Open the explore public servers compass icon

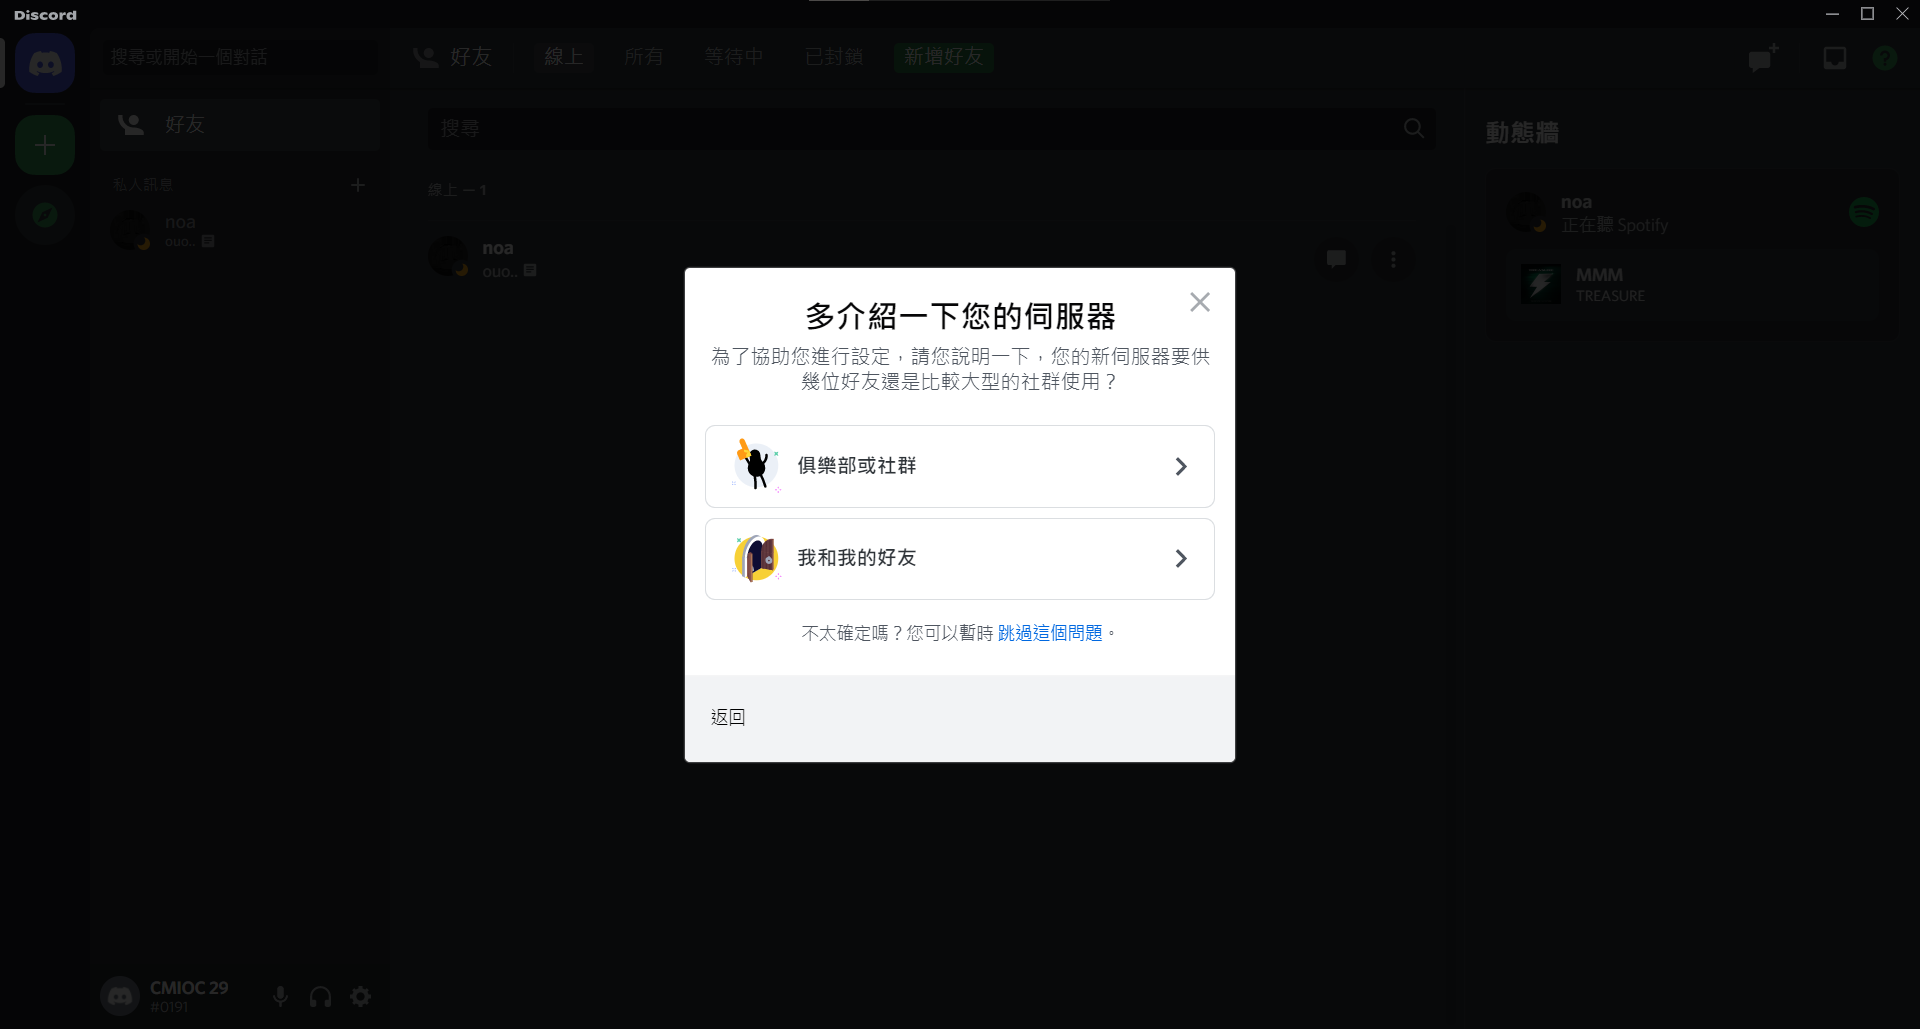(45, 215)
